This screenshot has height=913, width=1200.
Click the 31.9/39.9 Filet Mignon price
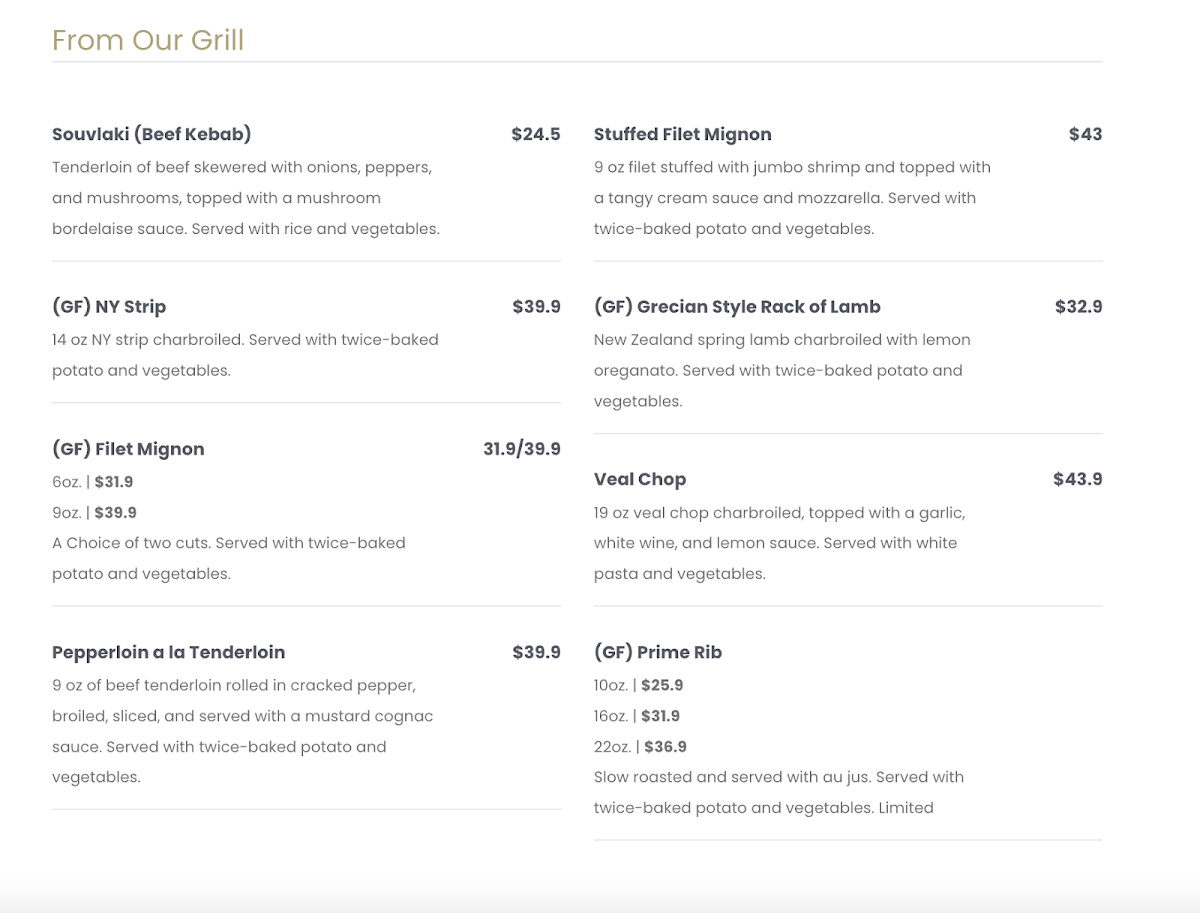click(521, 449)
